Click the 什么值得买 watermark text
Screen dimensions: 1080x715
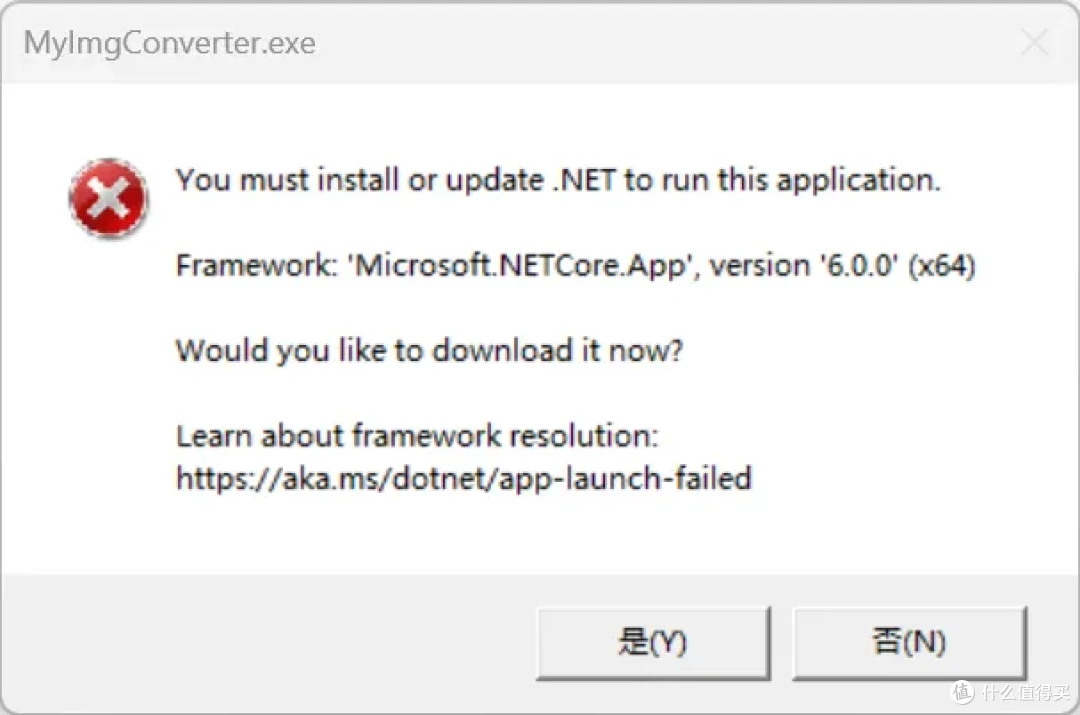[1026, 692]
